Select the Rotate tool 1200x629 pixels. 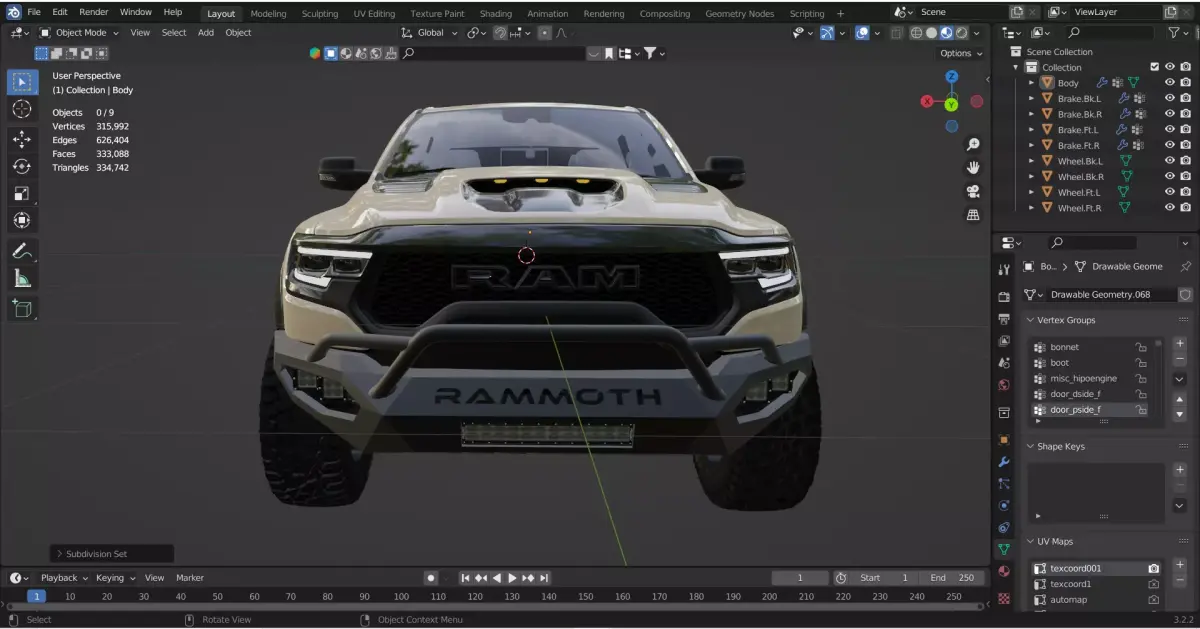(x=22, y=166)
